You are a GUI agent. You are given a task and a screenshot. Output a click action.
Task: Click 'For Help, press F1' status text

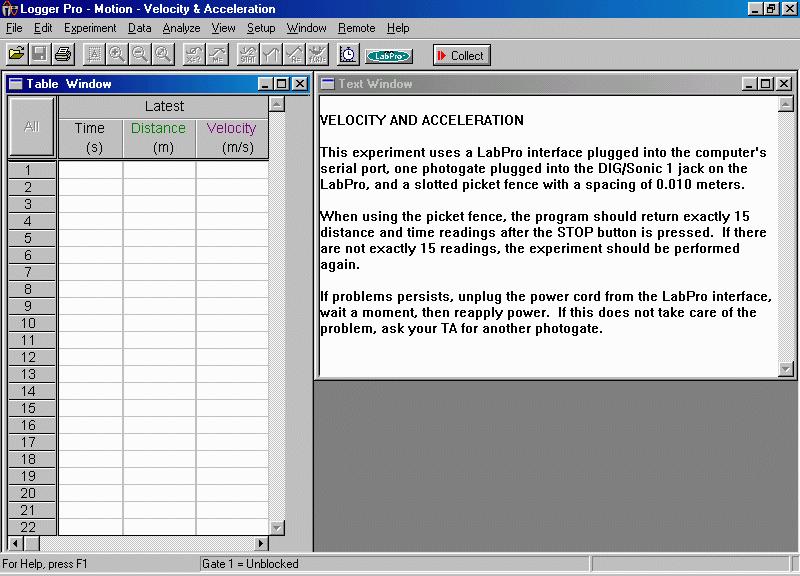click(45, 564)
